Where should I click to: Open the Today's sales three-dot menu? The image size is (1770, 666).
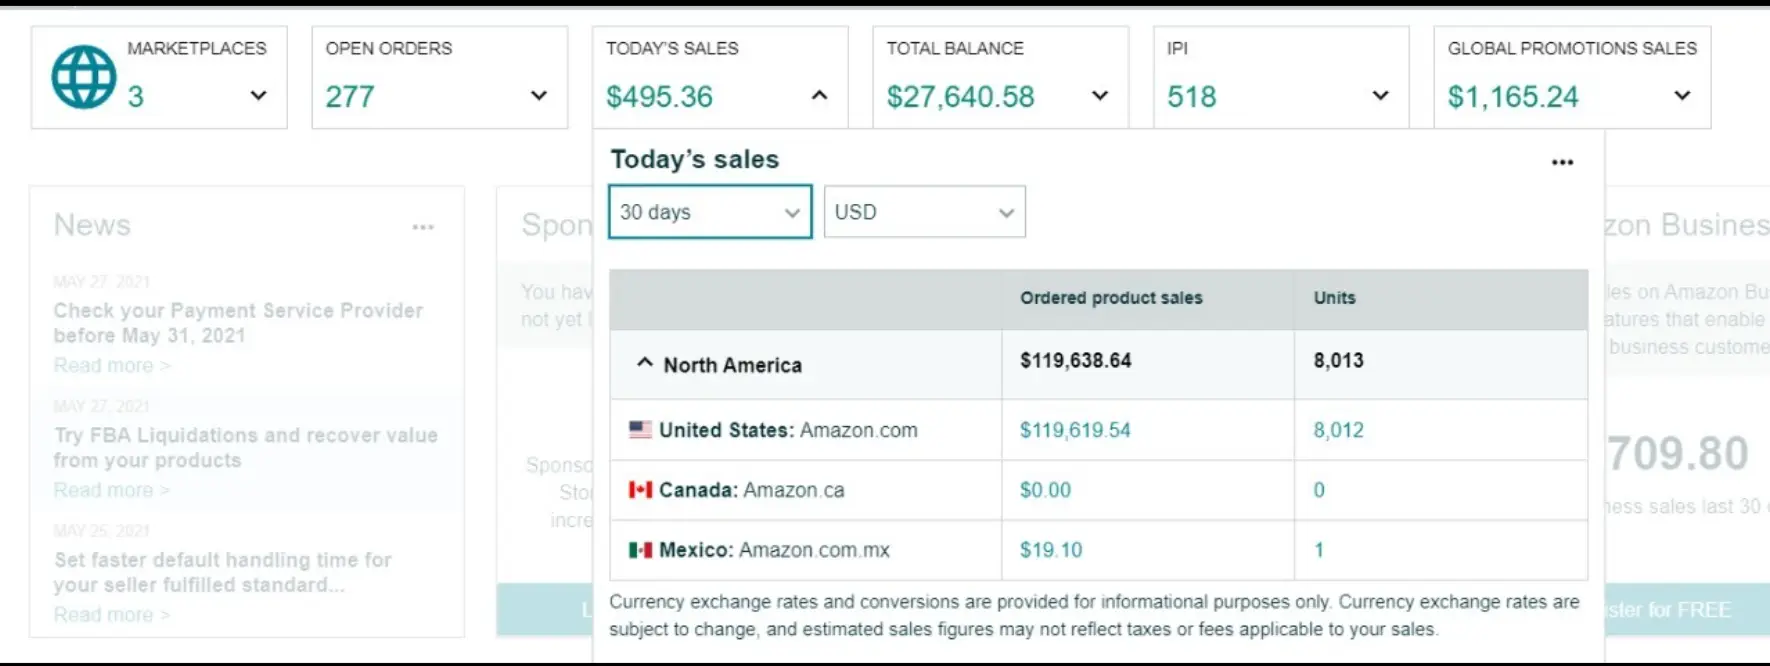click(1562, 162)
